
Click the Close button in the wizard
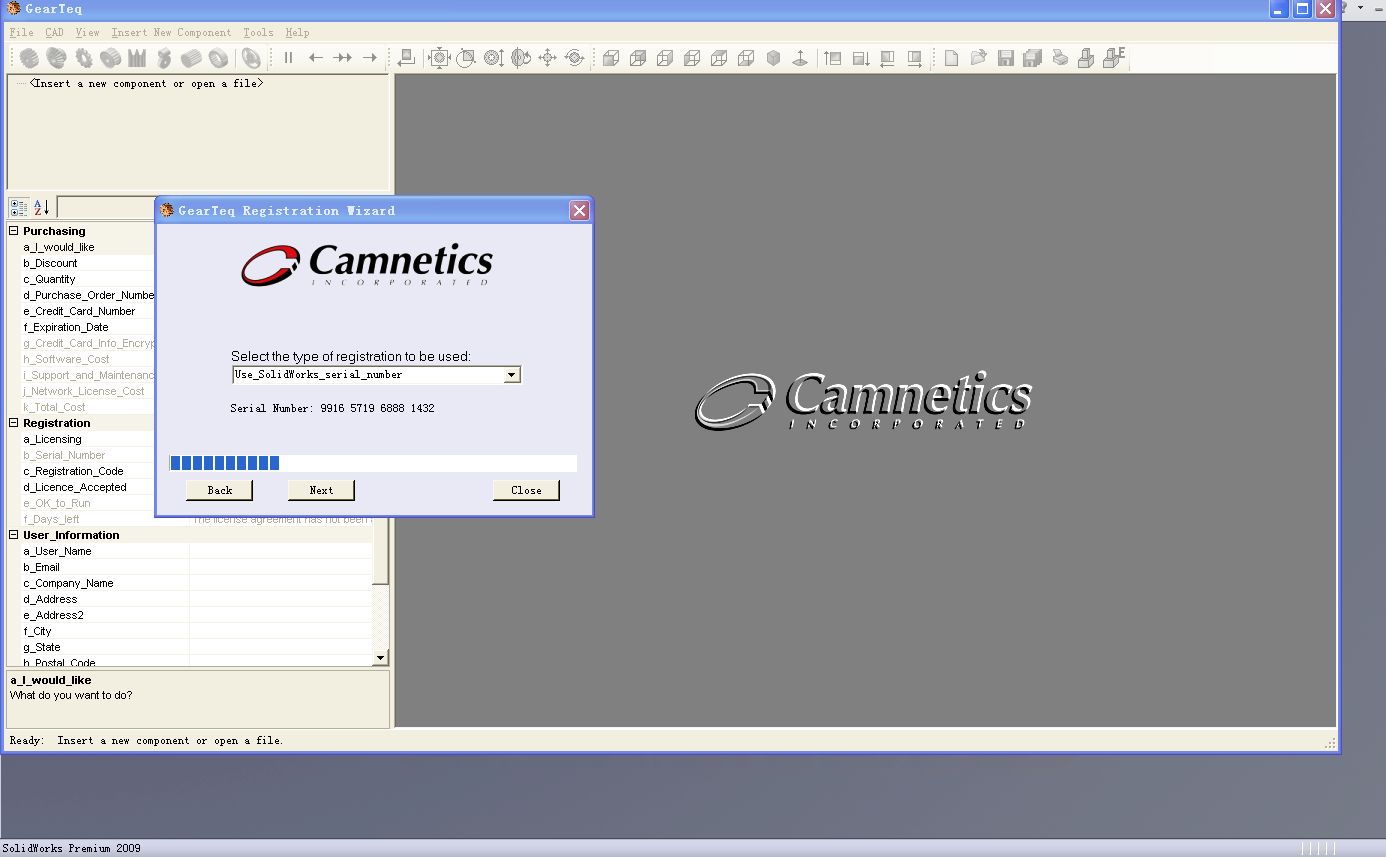(x=526, y=490)
